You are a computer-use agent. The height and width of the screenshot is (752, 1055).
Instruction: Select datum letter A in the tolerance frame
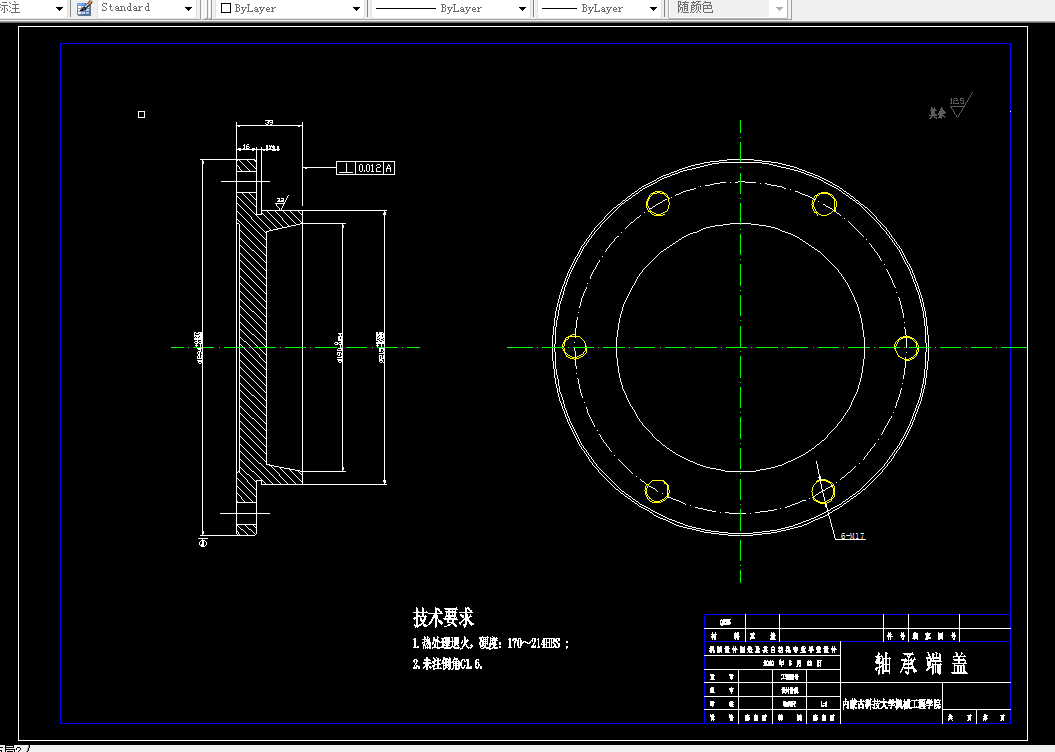pyautogui.click(x=389, y=168)
